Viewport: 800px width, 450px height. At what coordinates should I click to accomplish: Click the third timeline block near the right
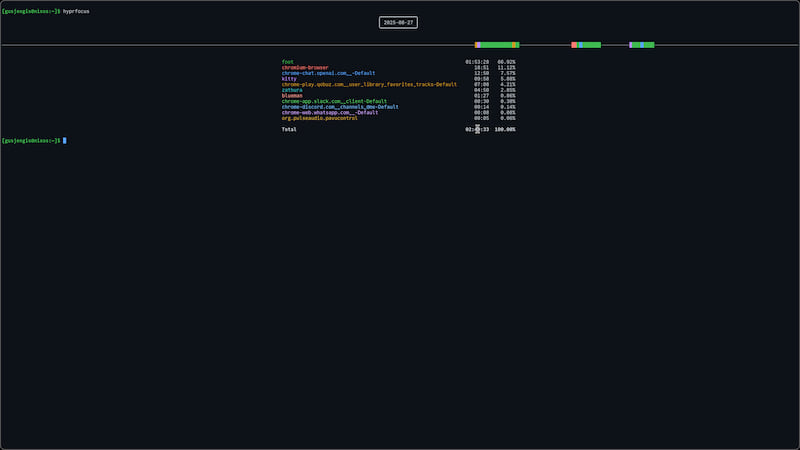(x=643, y=45)
